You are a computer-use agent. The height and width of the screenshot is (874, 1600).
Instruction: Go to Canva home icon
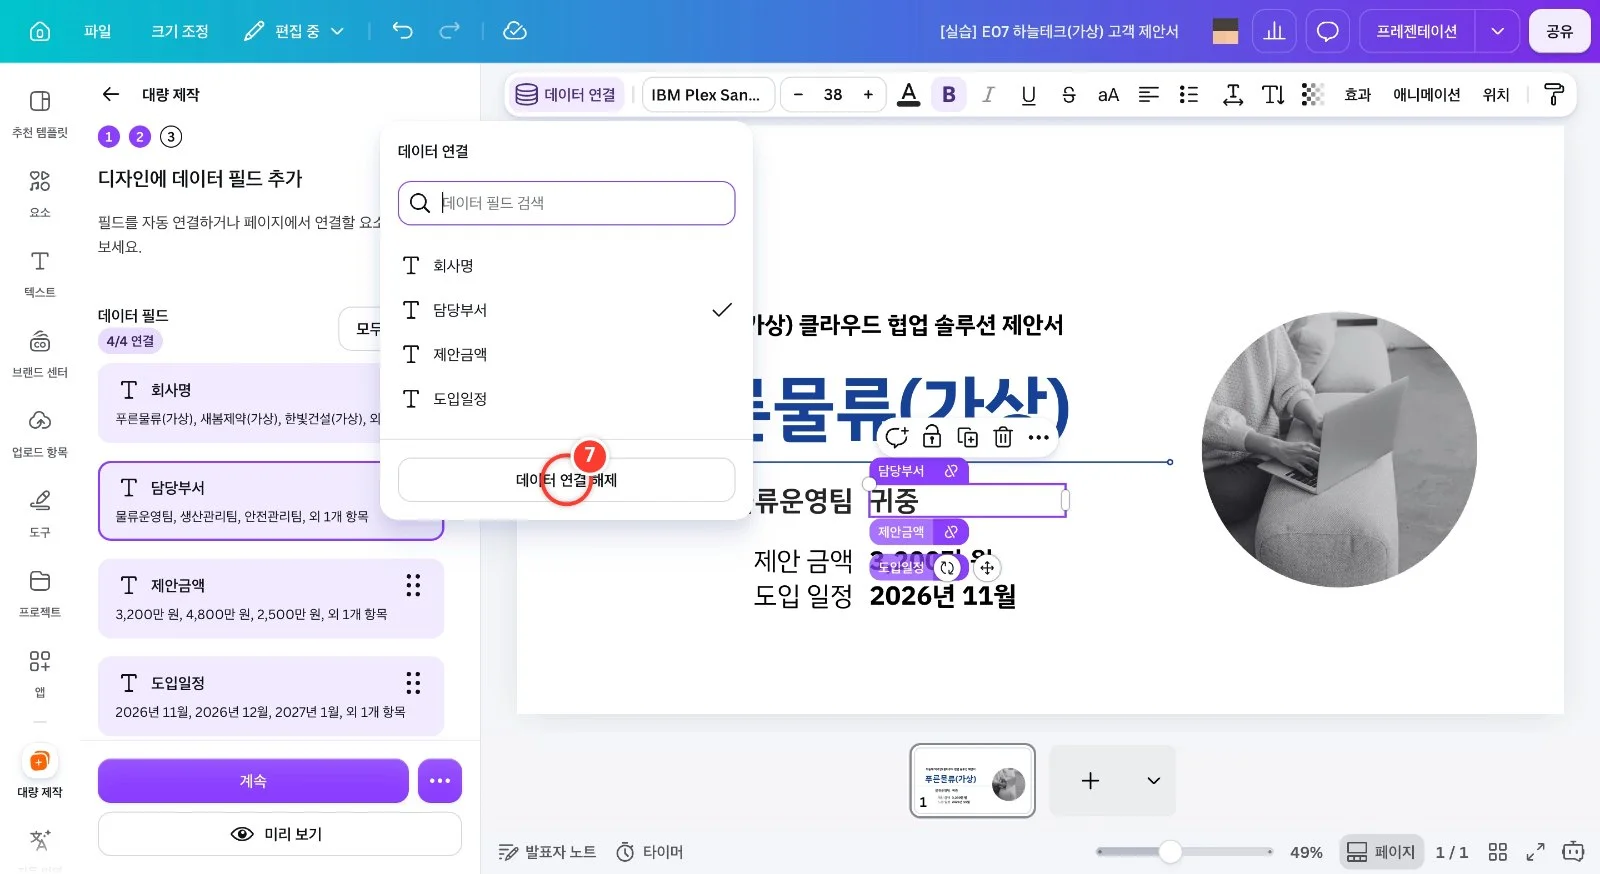pos(40,31)
